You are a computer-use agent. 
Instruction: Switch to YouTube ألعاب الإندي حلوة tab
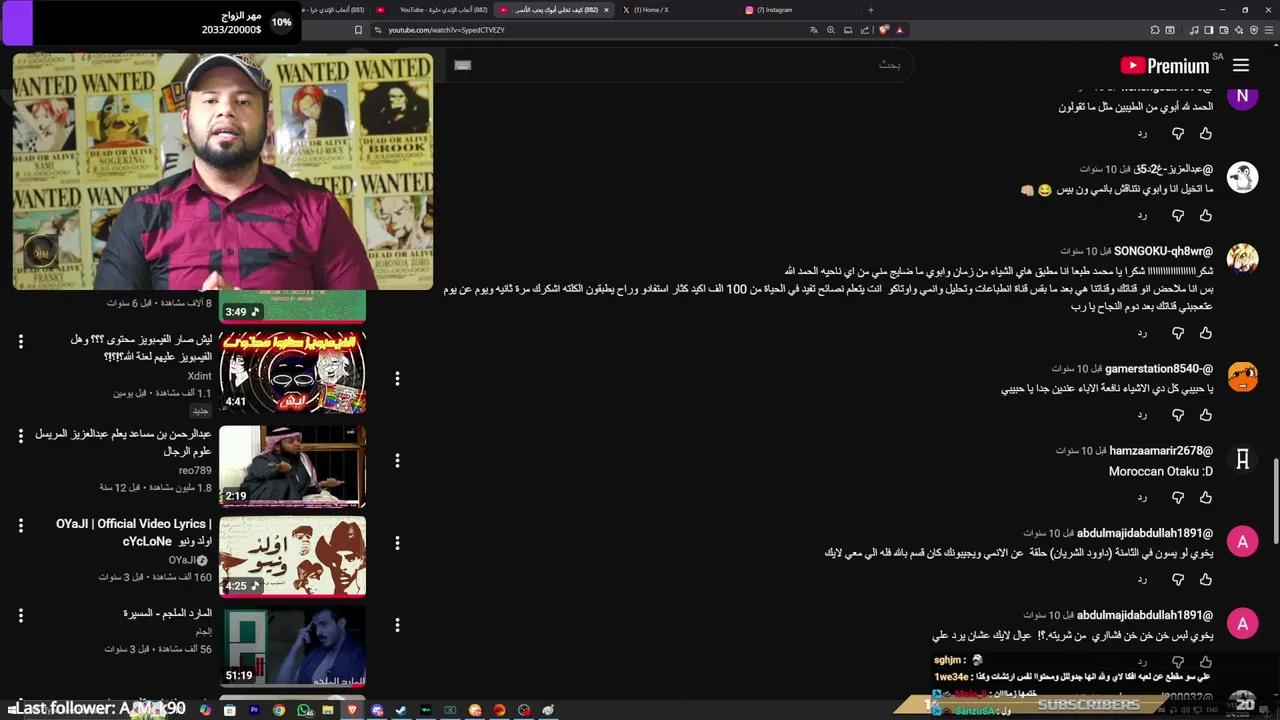(x=430, y=10)
